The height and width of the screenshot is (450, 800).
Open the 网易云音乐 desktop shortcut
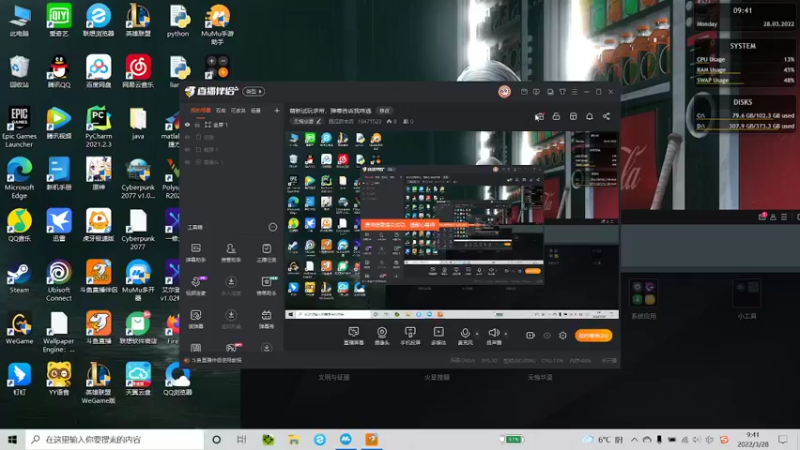tap(138, 71)
